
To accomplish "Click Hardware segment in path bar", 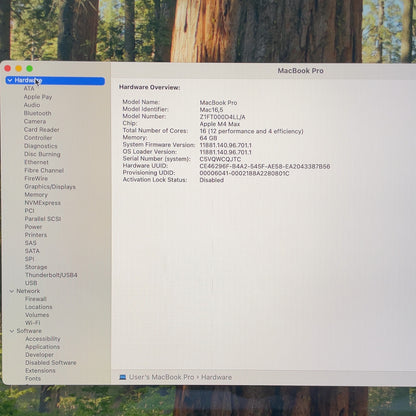I will coord(216,377).
